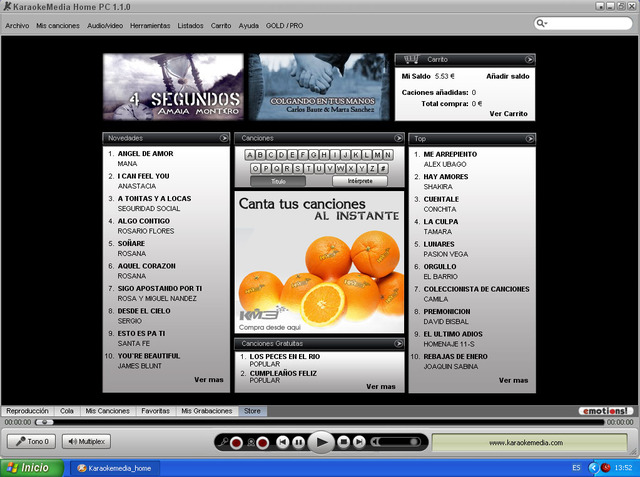The width and height of the screenshot is (640, 477).
Task: Switch to Reproducción tab
Action: (27, 411)
